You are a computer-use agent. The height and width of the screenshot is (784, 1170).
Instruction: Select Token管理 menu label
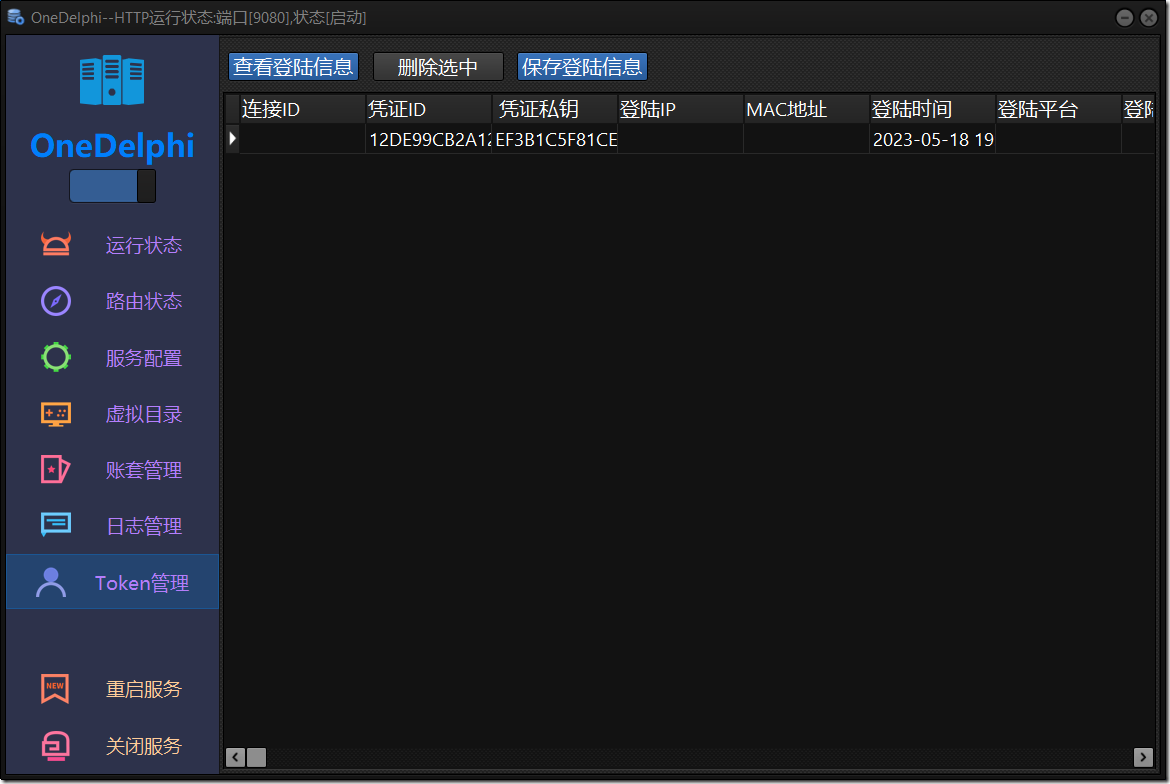pyautogui.click(x=142, y=583)
